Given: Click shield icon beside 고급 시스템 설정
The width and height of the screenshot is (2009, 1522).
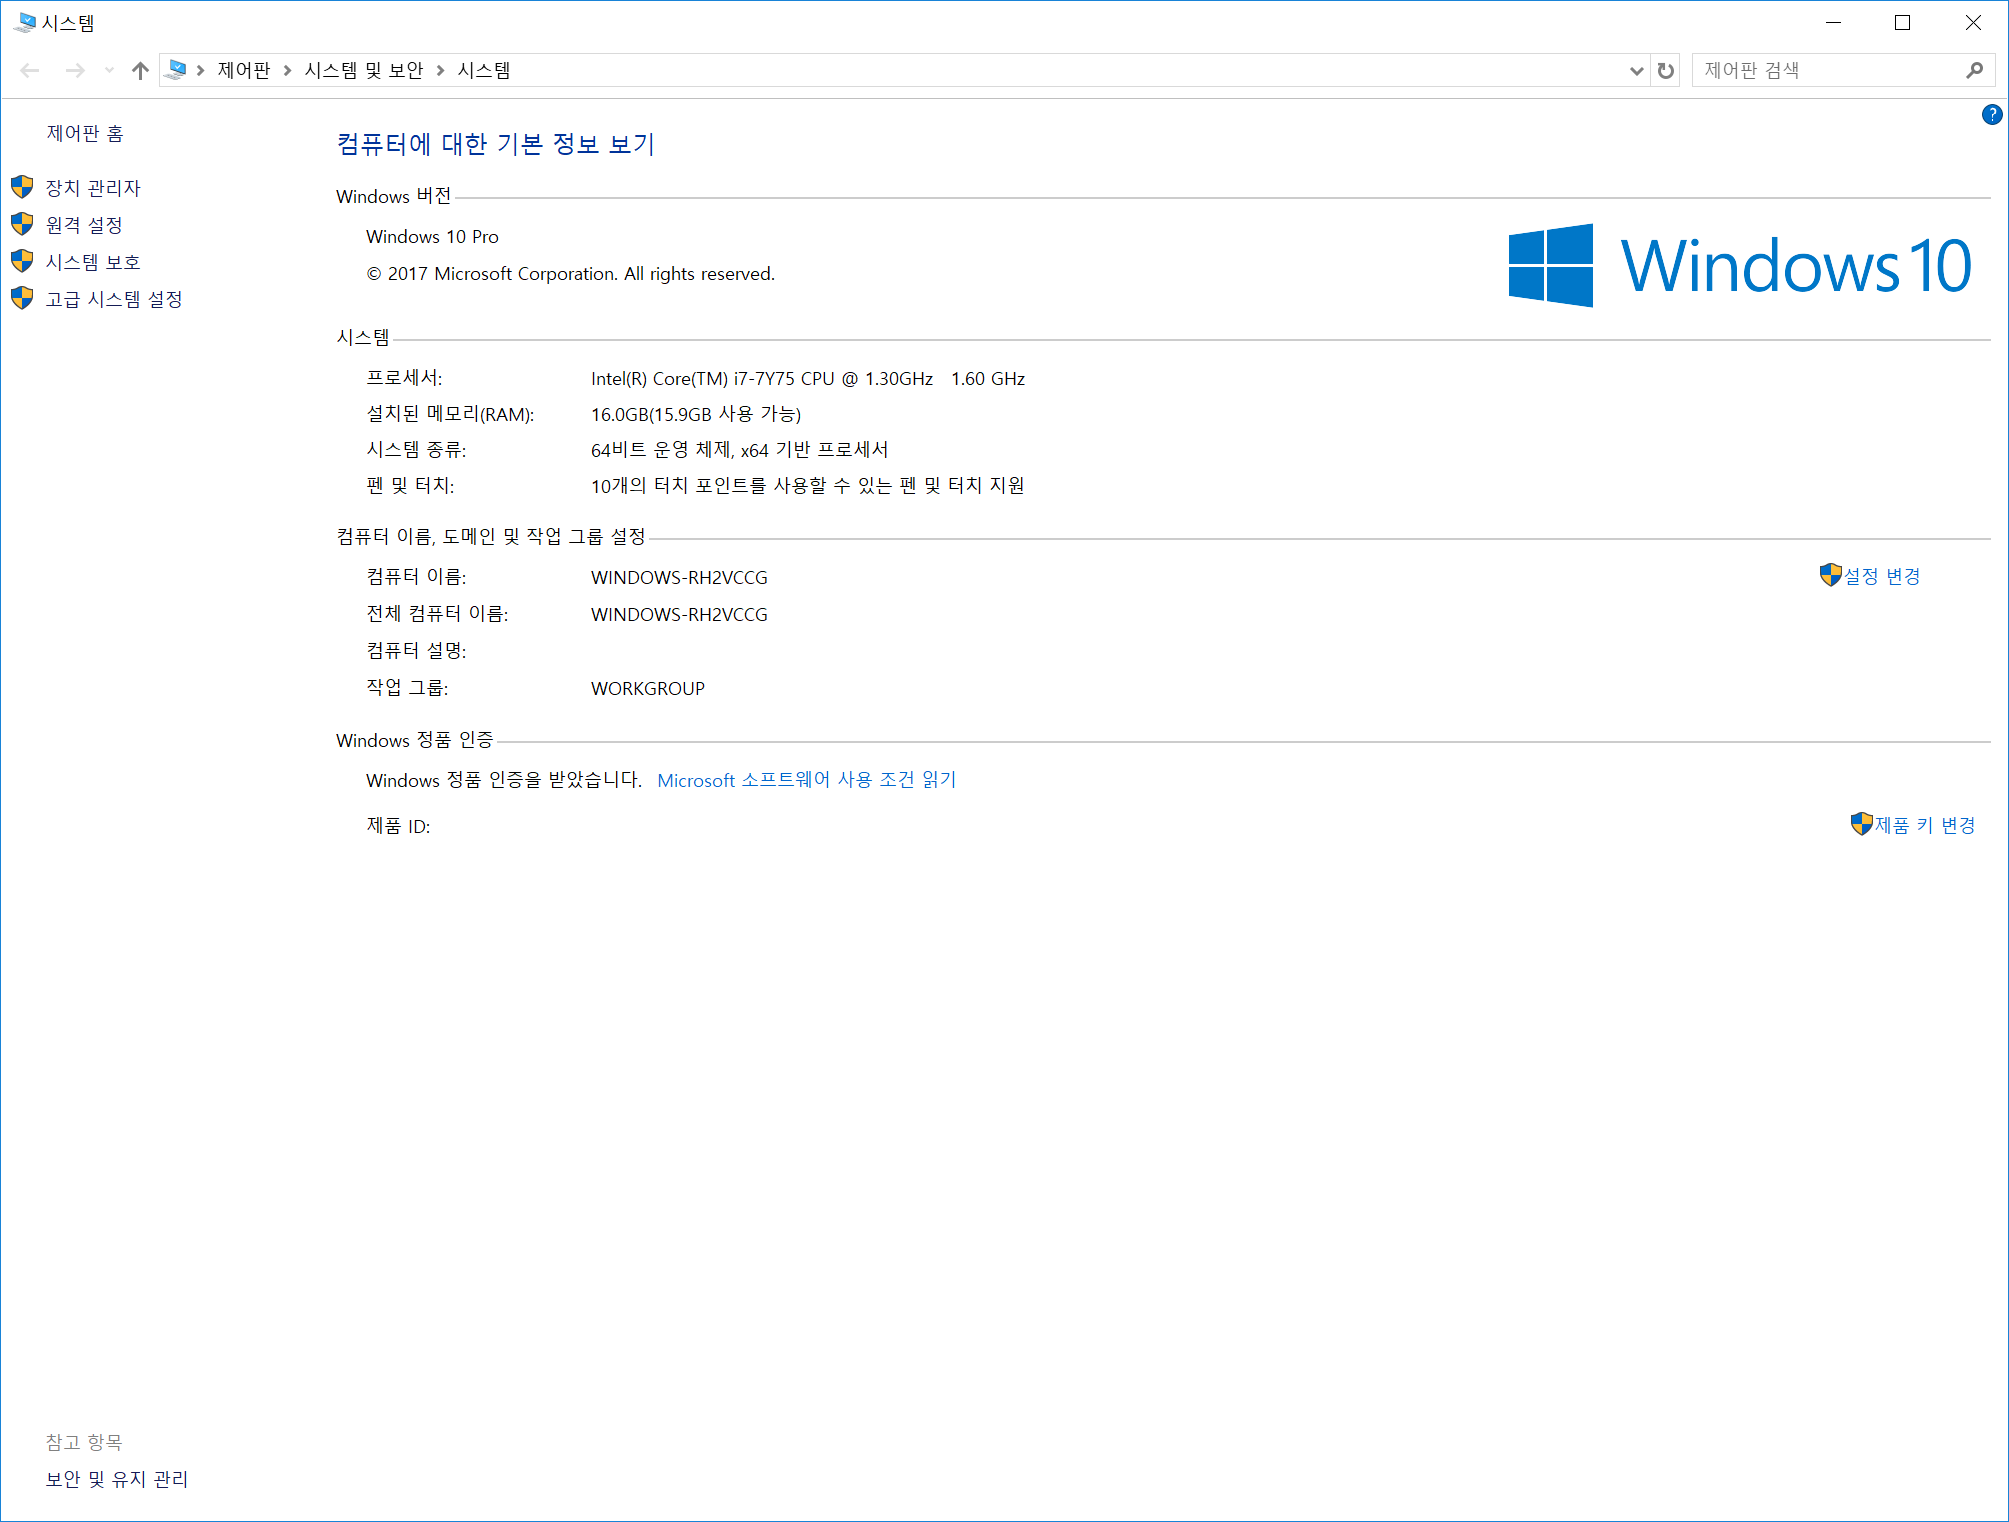Looking at the screenshot, I should 22,298.
